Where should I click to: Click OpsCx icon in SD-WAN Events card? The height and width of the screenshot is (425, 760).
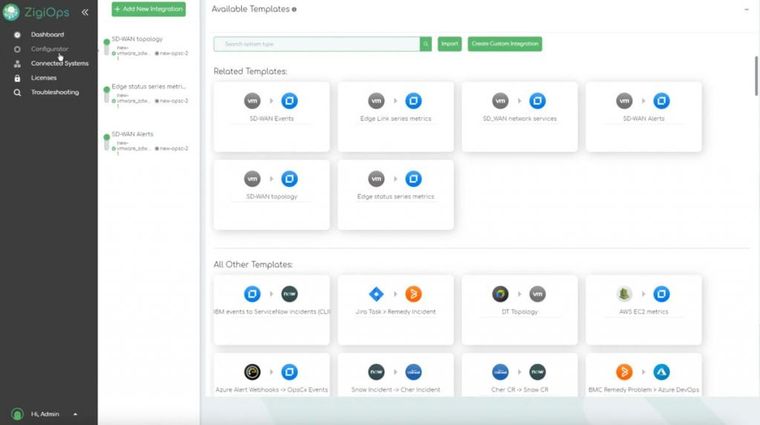(x=289, y=101)
